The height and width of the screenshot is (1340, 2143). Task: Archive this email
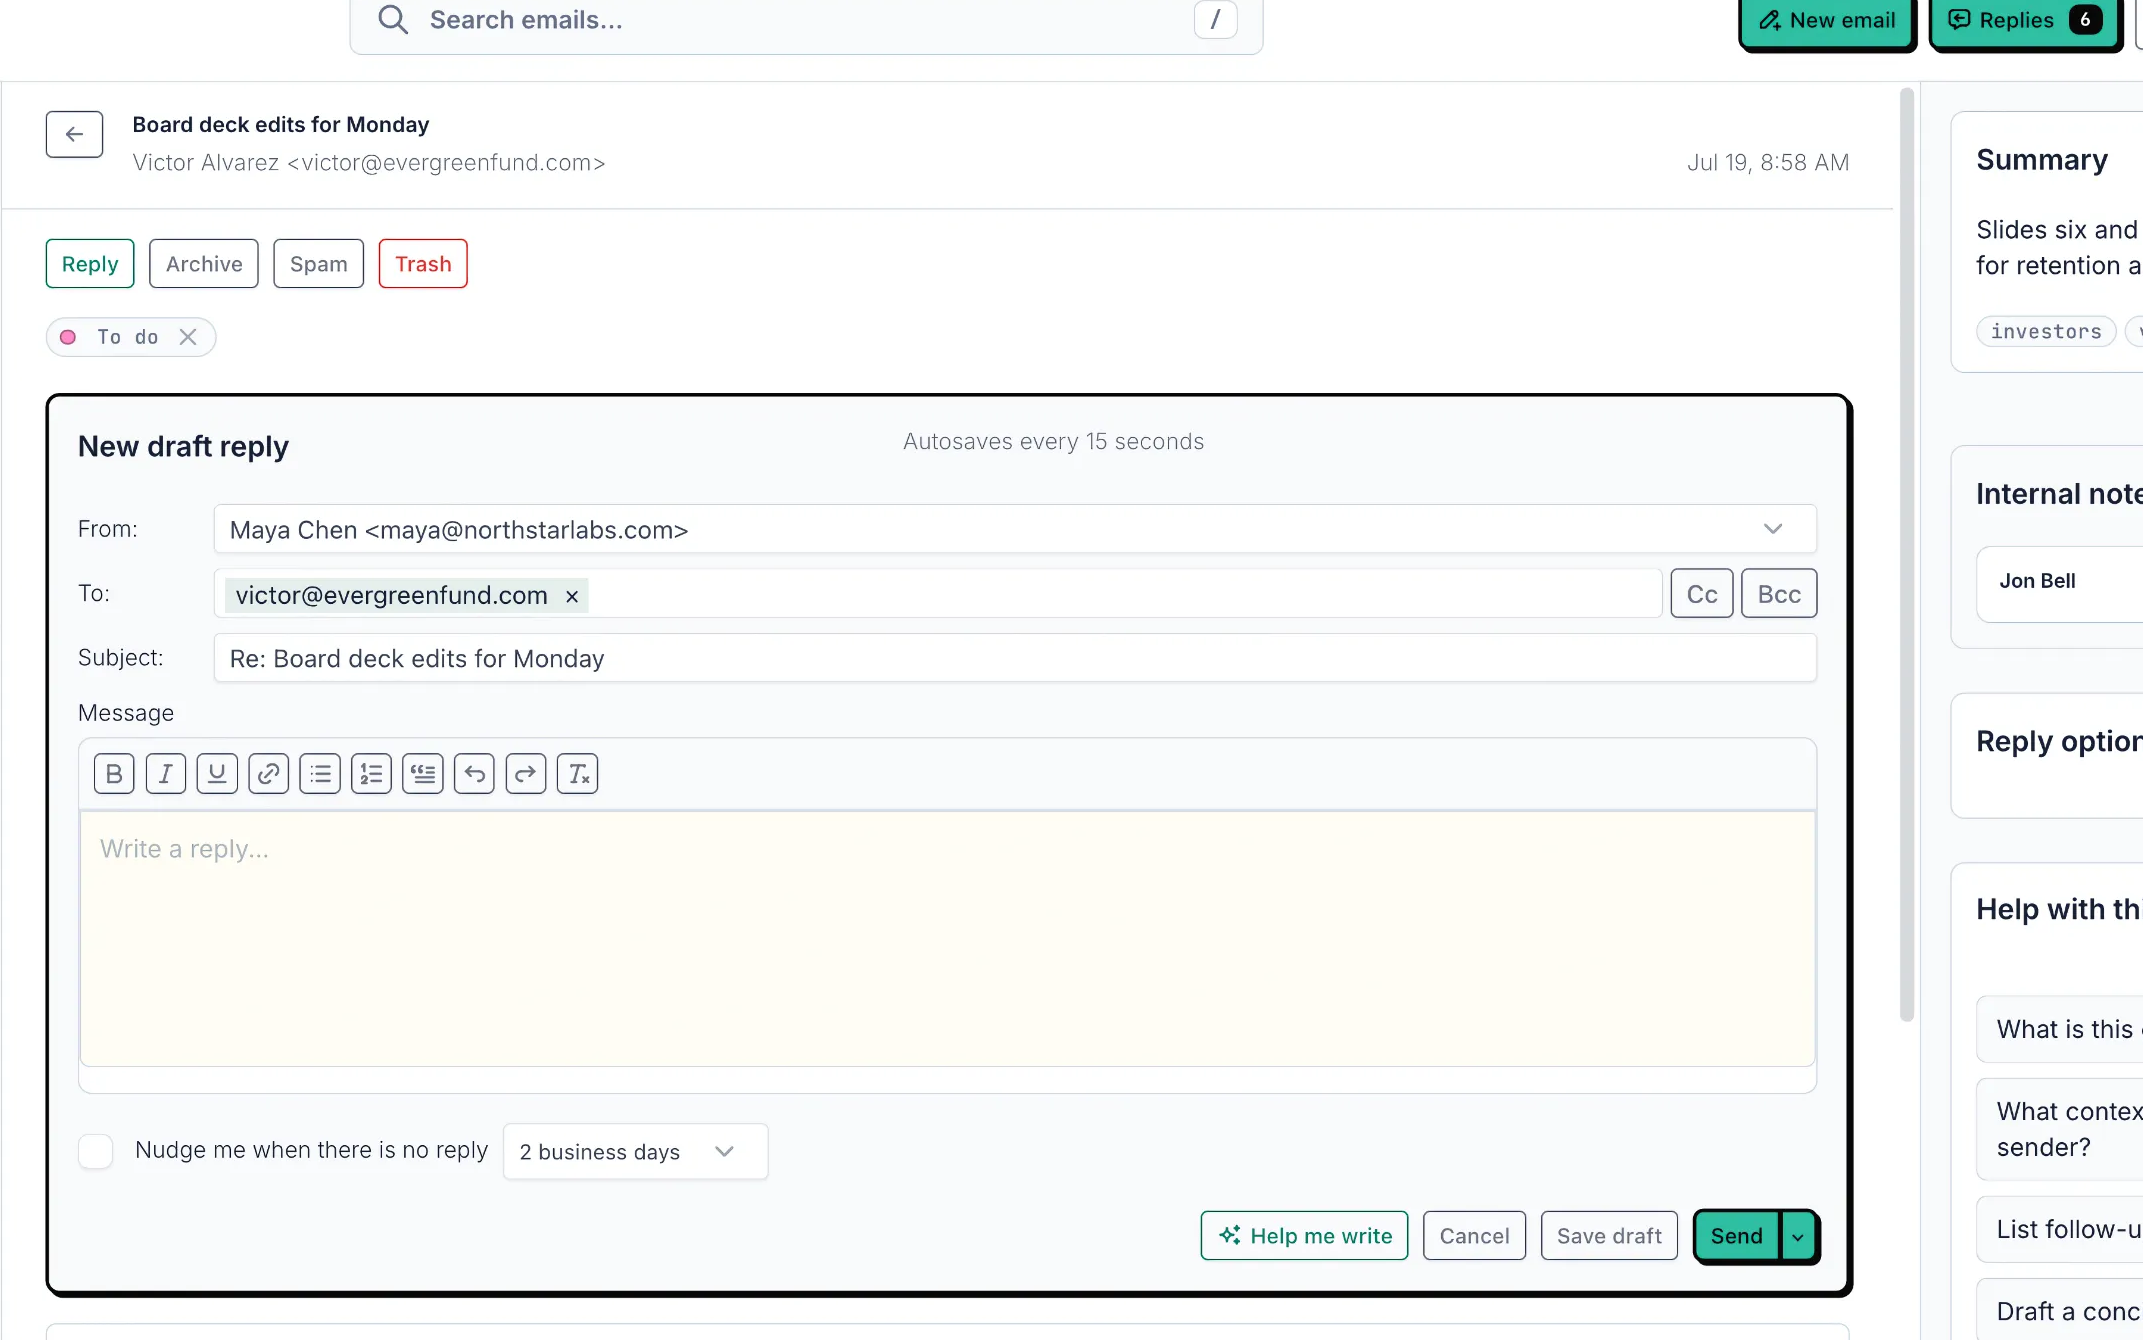(204, 264)
